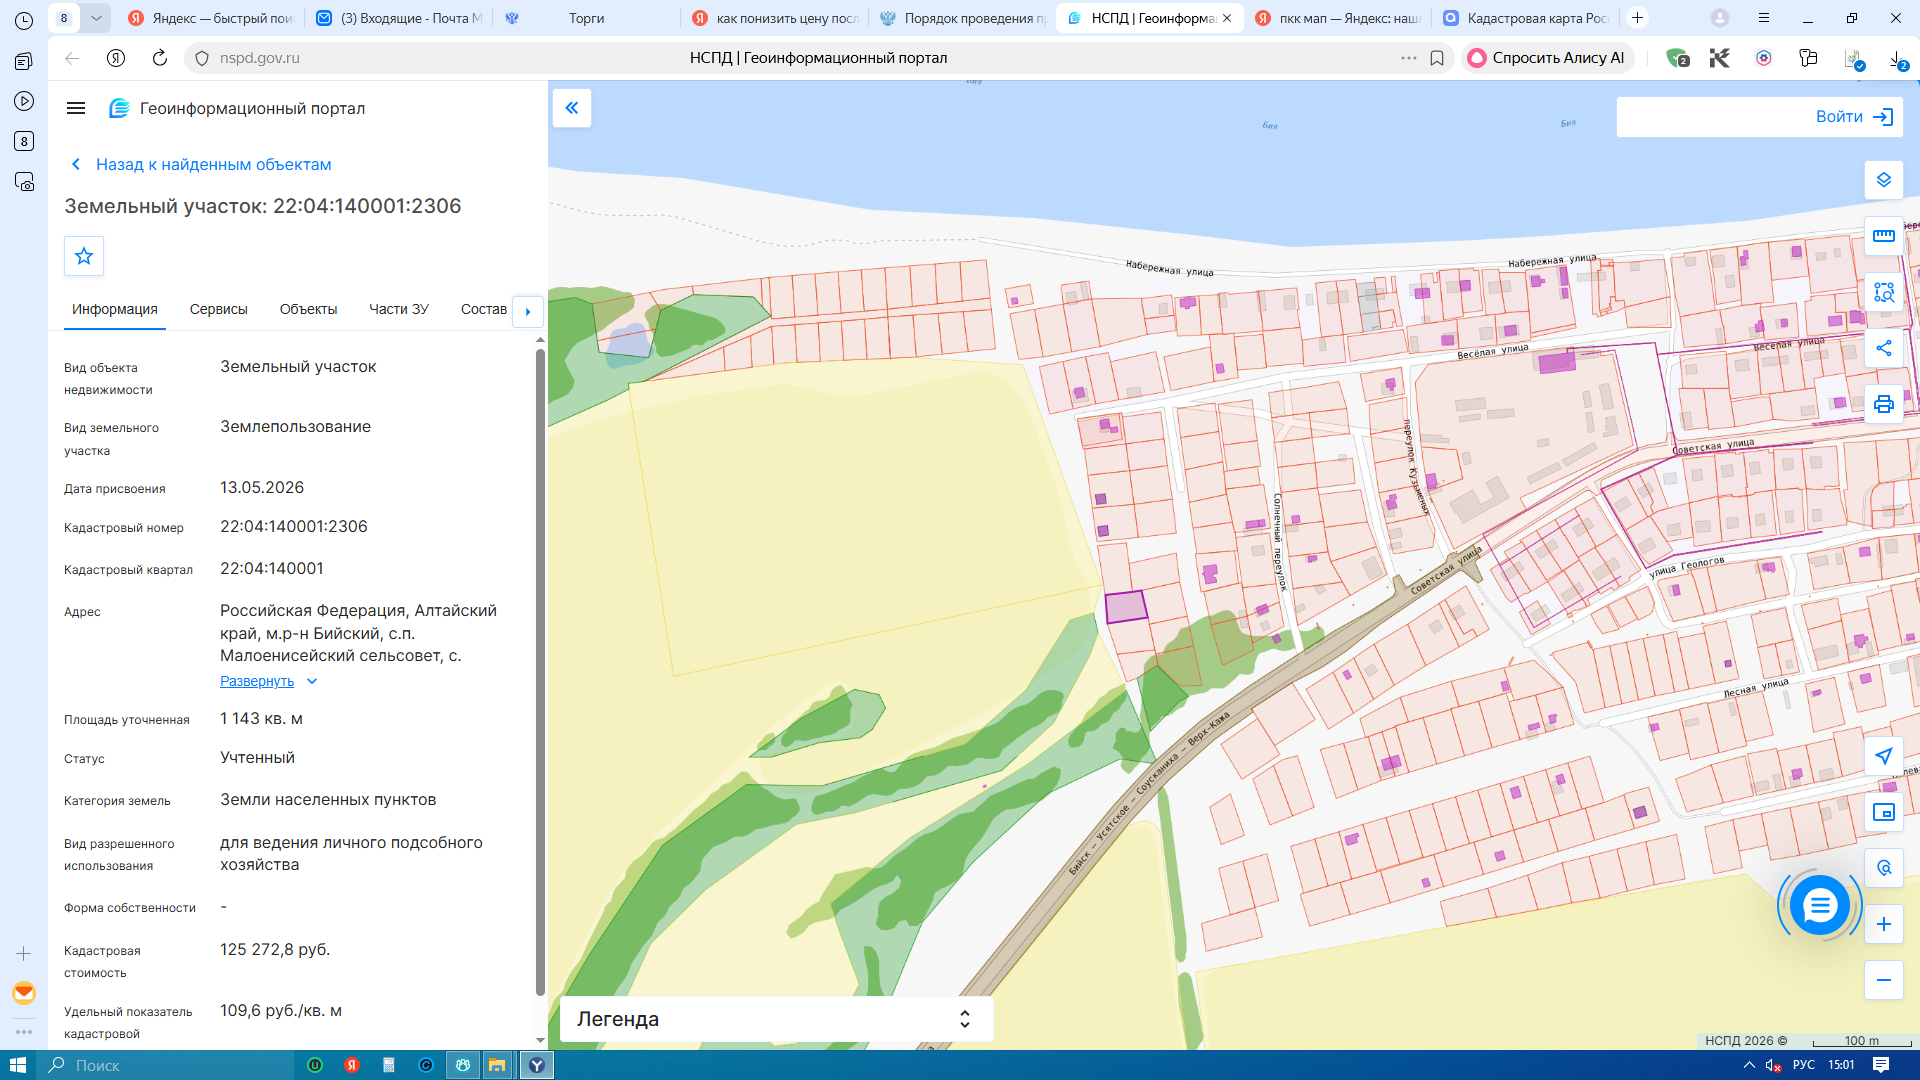Open the map layers icon
The height and width of the screenshot is (1080, 1920).
pos(1884,180)
